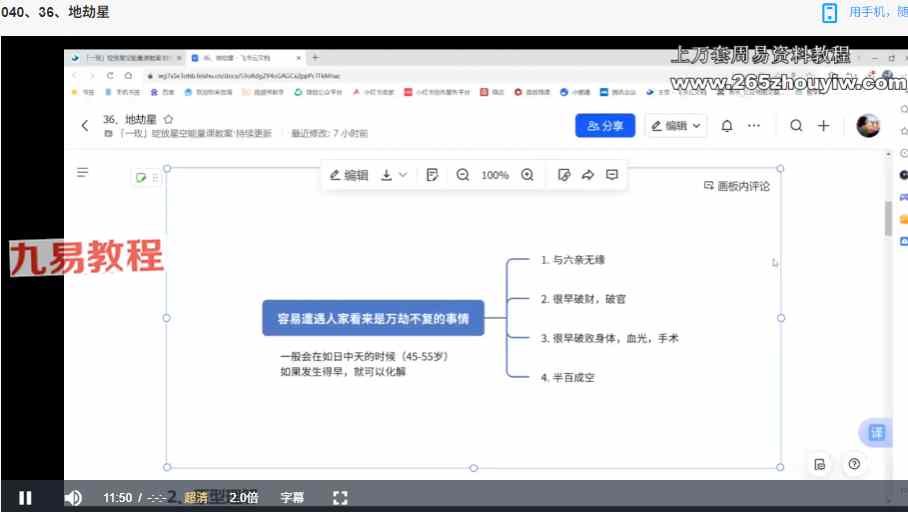
Task: Open the three-dot more options menu
Action: 754,126
